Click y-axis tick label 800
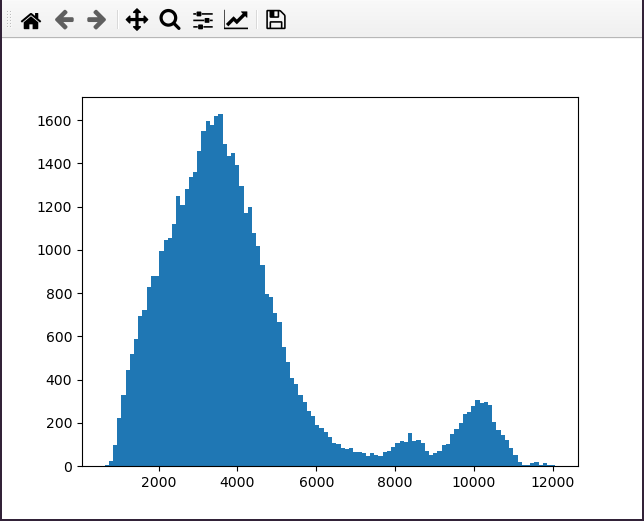The height and width of the screenshot is (521, 644). click(x=59, y=294)
